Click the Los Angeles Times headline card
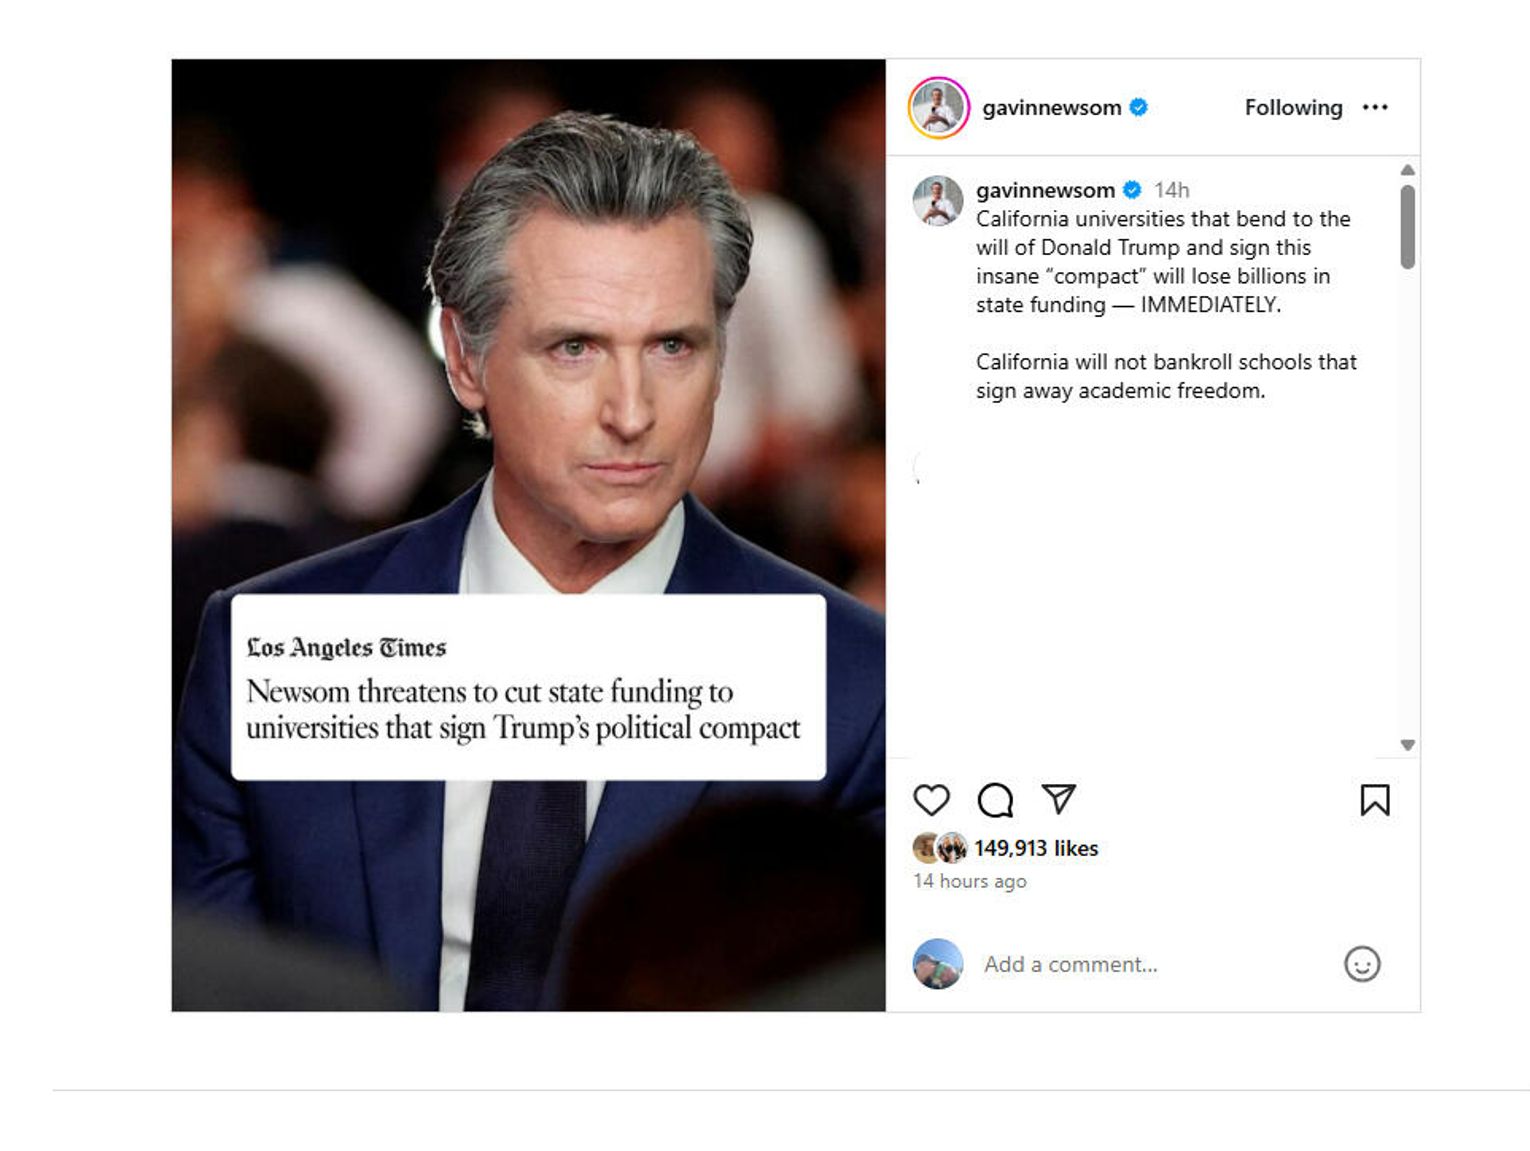The image size is (1530, 1151). [x=528, y=687]
